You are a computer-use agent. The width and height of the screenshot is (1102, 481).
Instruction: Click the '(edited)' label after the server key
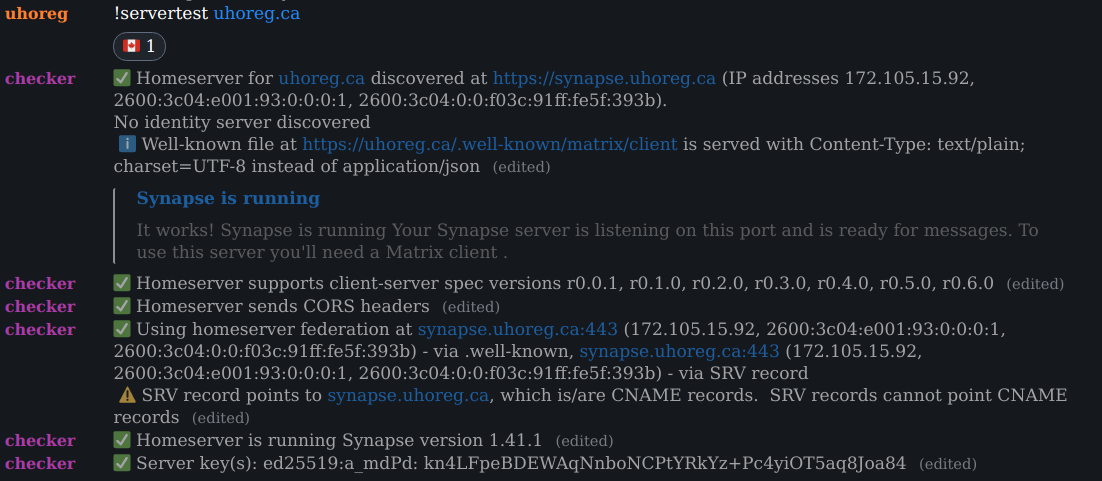[947, 464]
